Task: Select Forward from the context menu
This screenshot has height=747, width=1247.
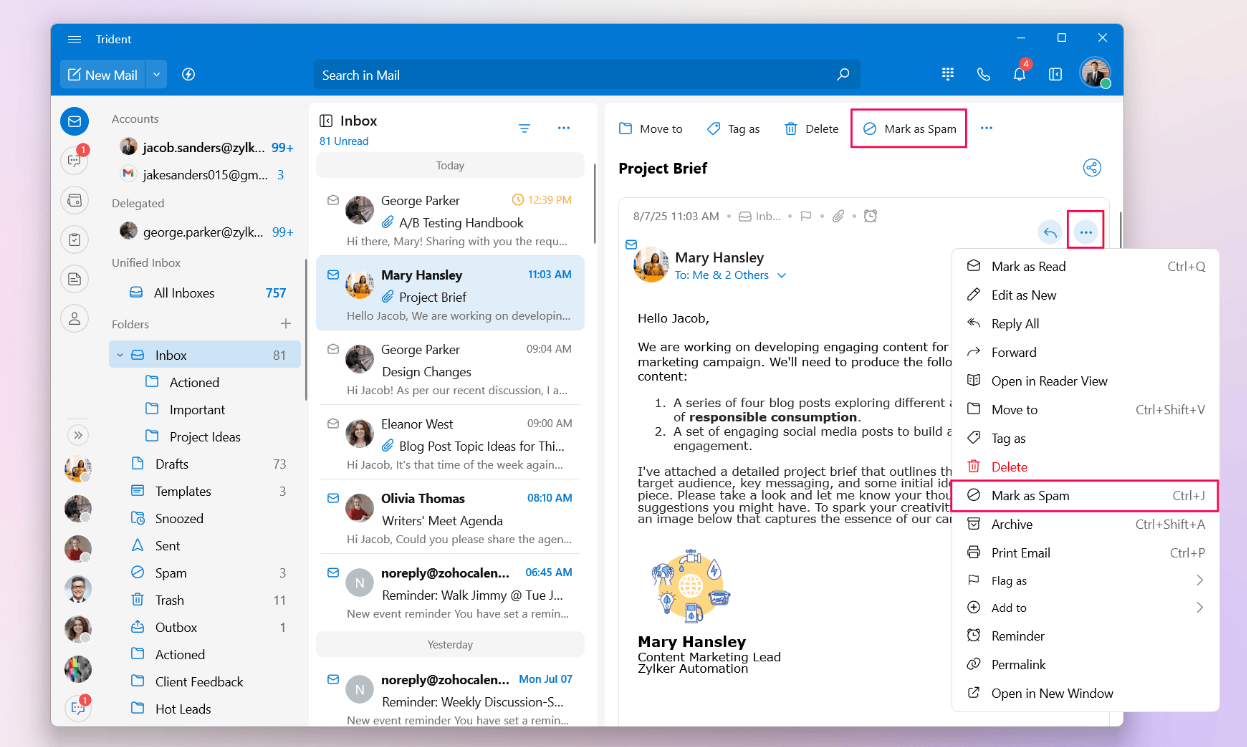Action: tap(1086, 353)
